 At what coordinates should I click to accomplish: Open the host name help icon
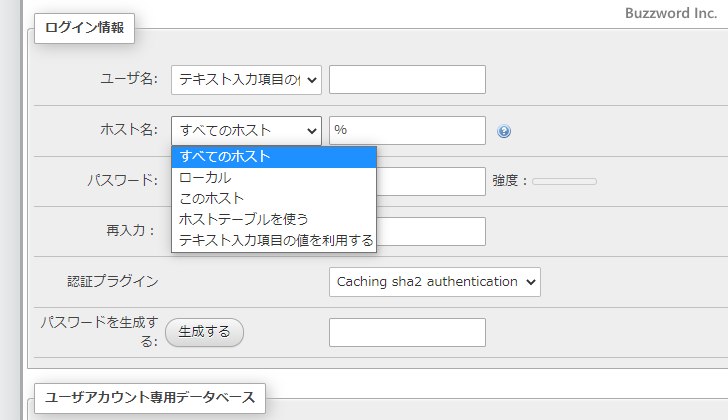tap(504, 131)
